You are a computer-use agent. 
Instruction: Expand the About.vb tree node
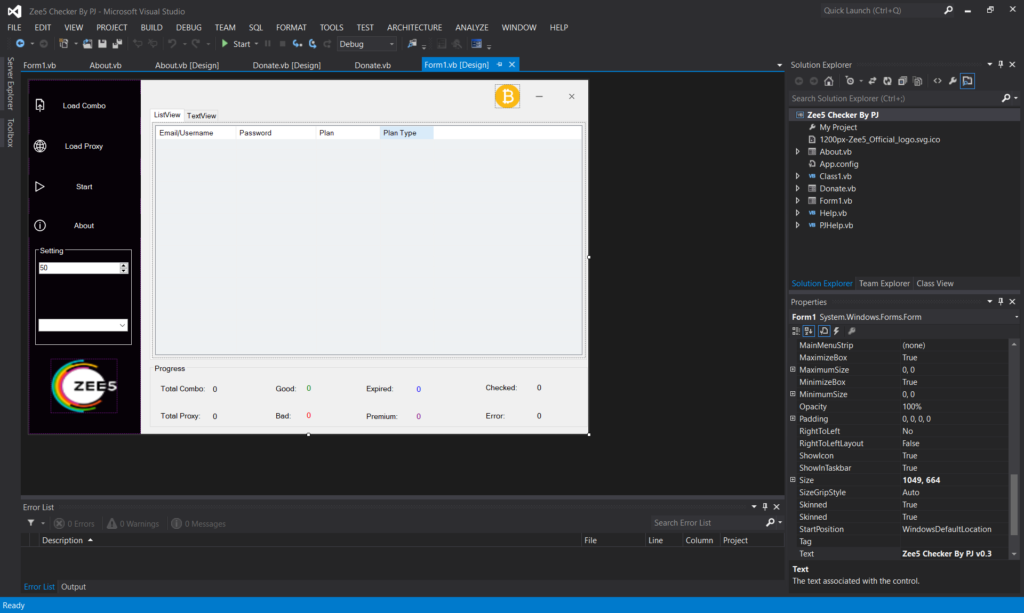pos(797,151)
